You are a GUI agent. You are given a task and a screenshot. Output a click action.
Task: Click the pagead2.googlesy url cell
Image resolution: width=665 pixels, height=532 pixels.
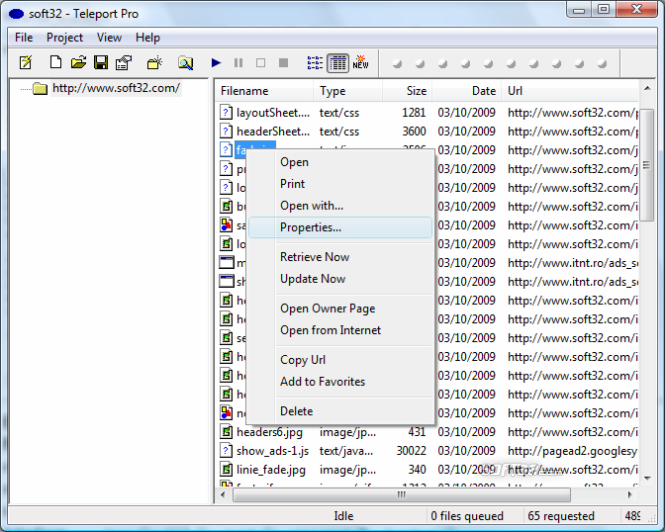tap(573, 451)
